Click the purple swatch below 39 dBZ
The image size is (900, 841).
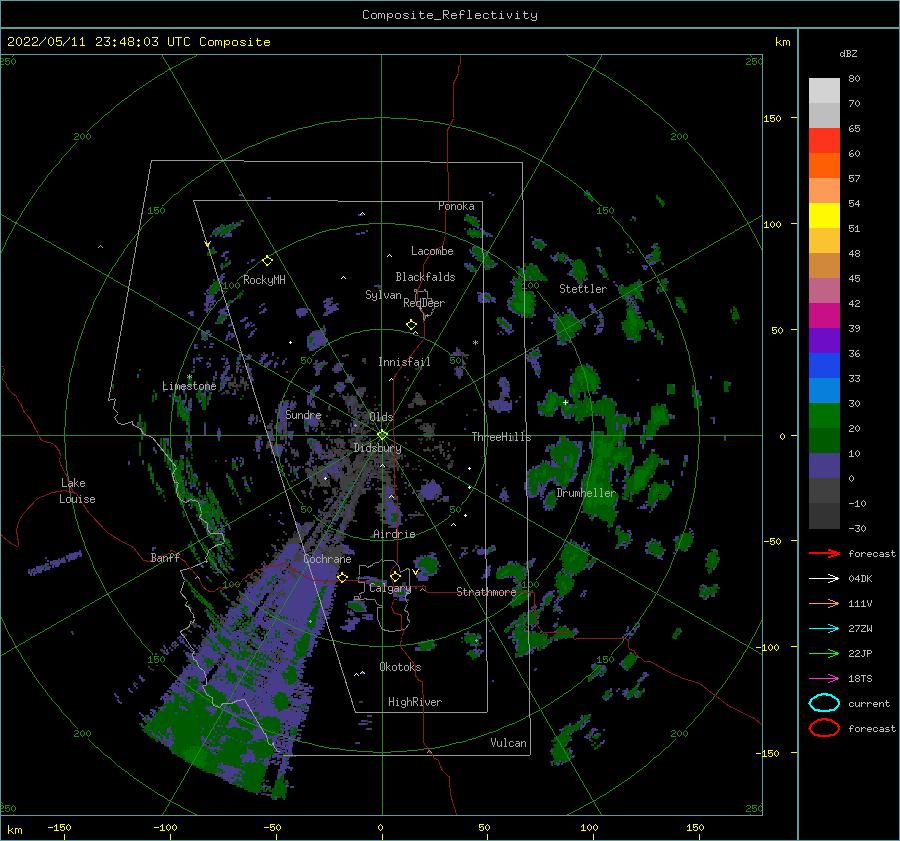click(824, 340)
